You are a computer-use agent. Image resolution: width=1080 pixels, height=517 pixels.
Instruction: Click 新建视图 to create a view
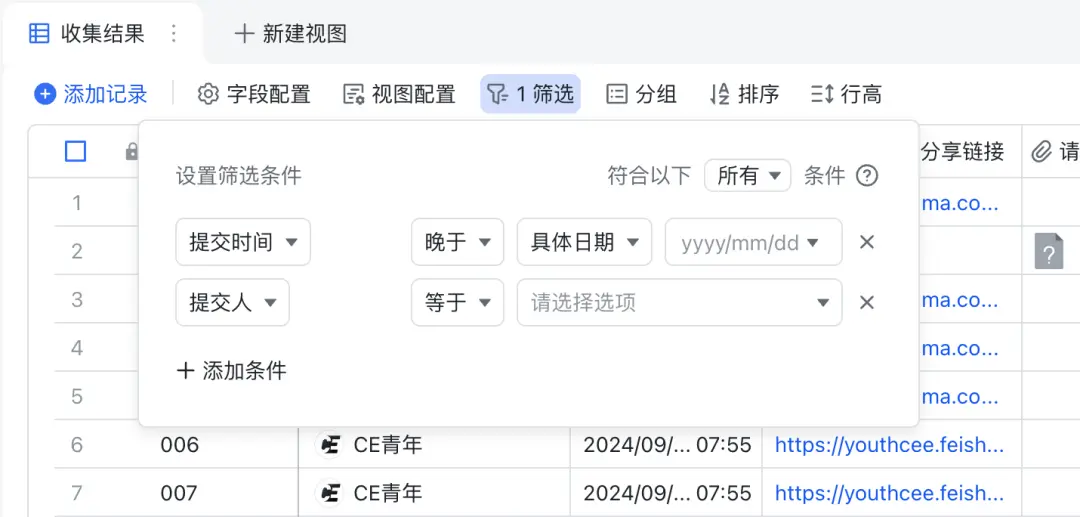tap(291, 34)
